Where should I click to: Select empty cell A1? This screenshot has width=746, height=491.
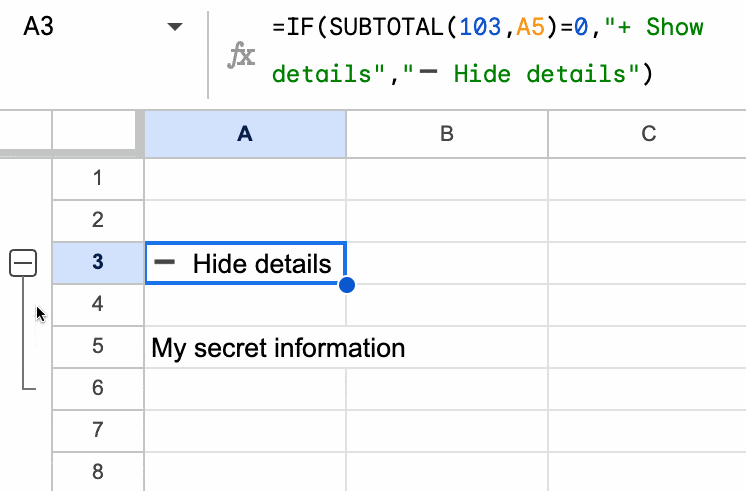coord(245,179)
